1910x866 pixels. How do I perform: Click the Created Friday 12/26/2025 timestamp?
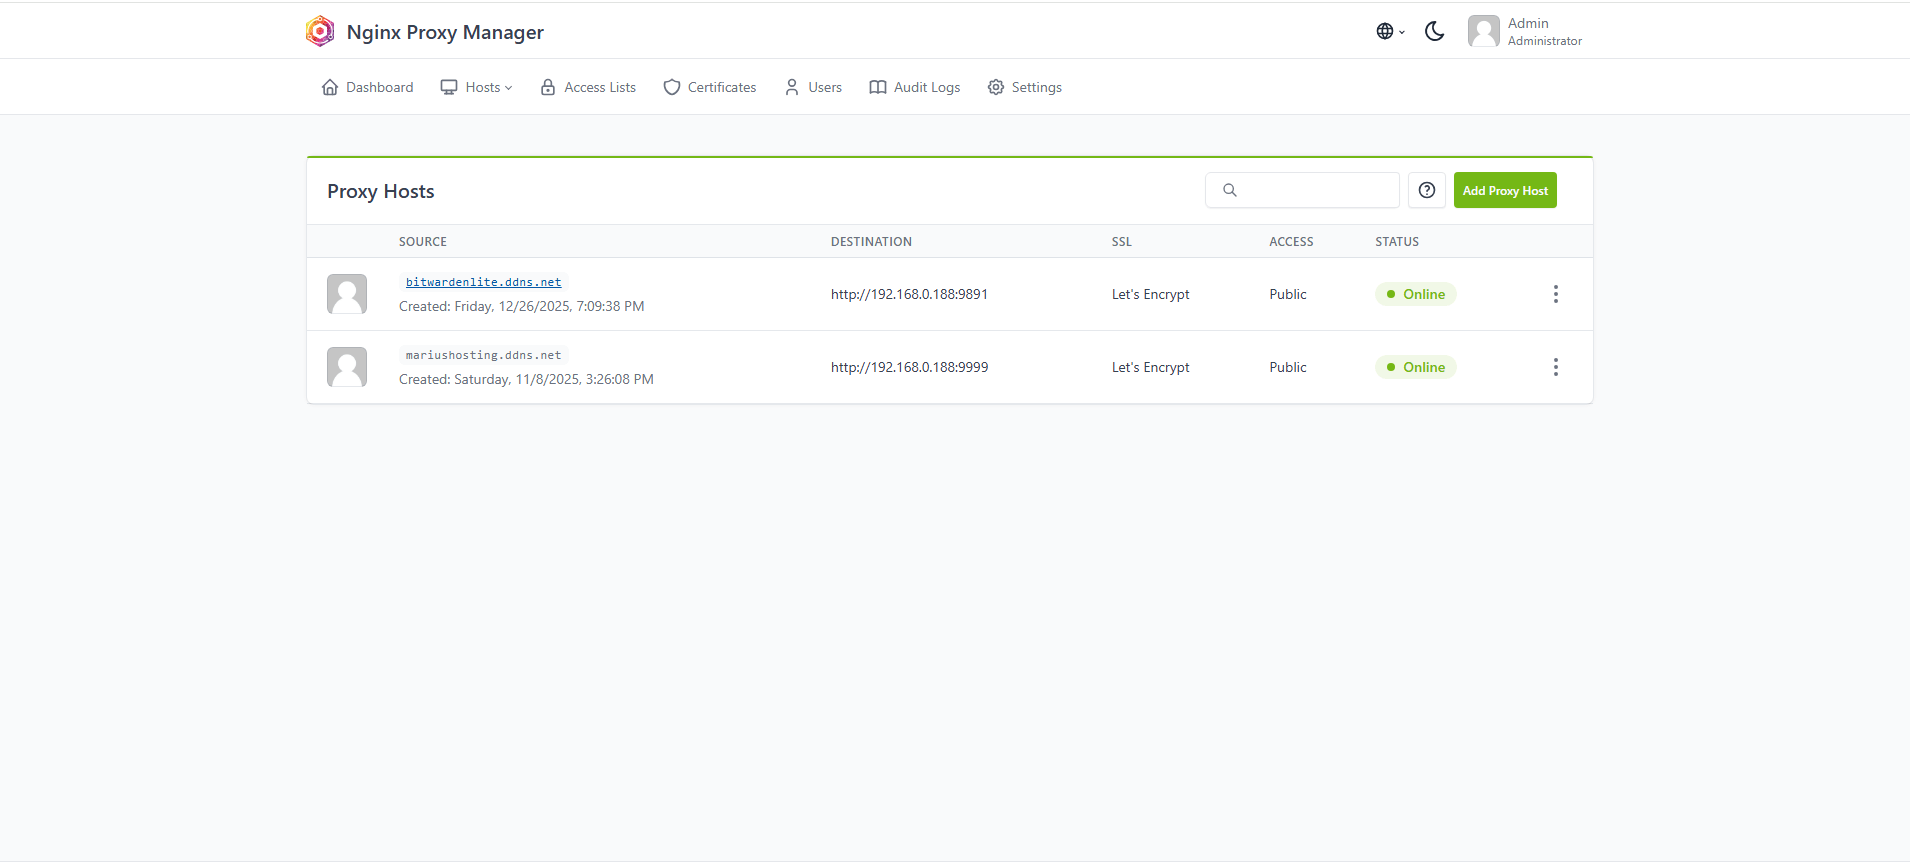pos(522,306)
